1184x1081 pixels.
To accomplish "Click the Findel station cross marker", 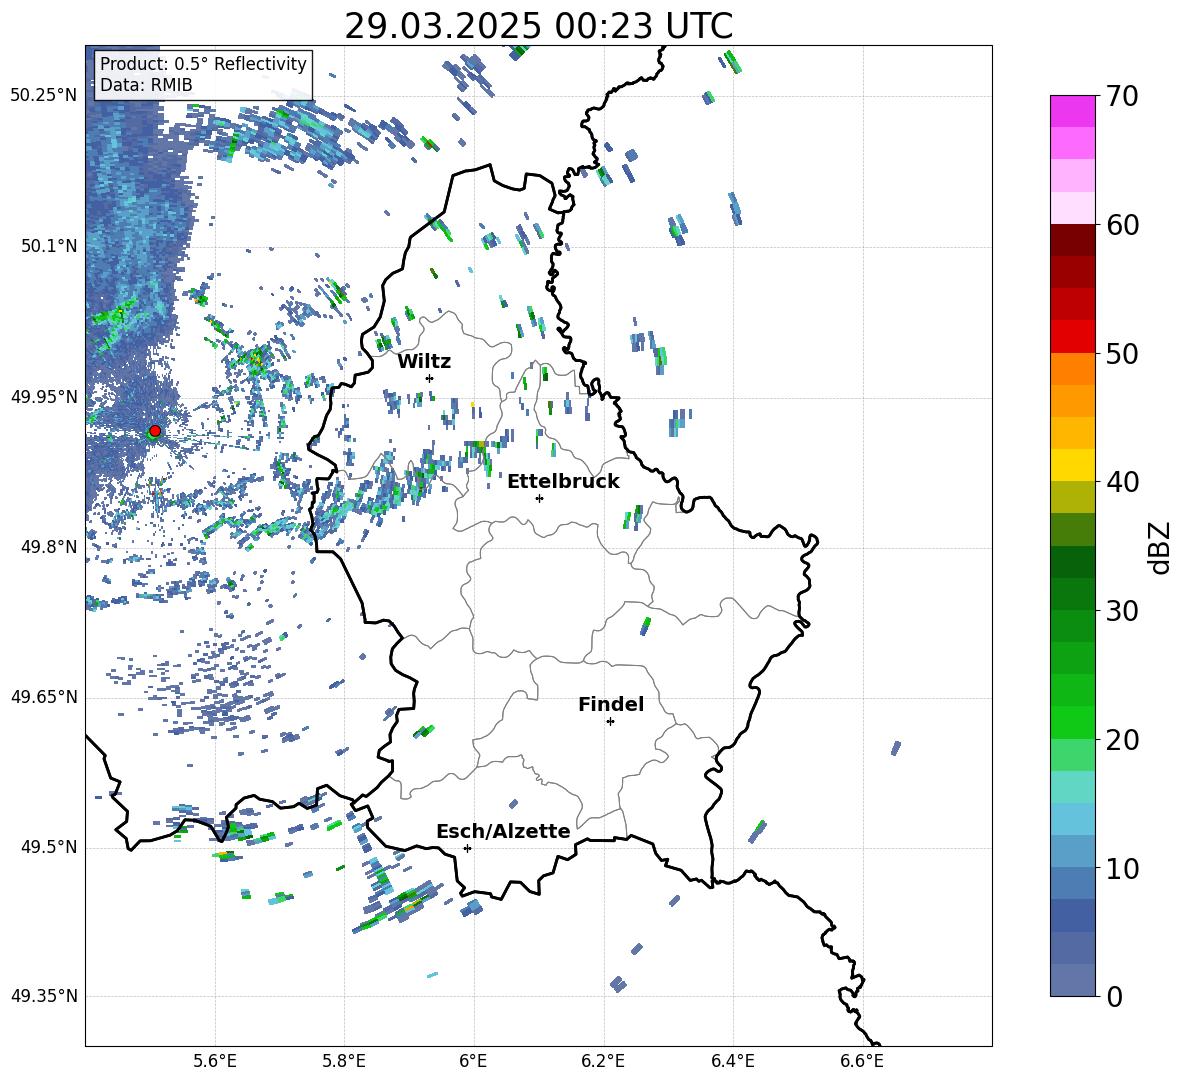I will tap(610, 722).
